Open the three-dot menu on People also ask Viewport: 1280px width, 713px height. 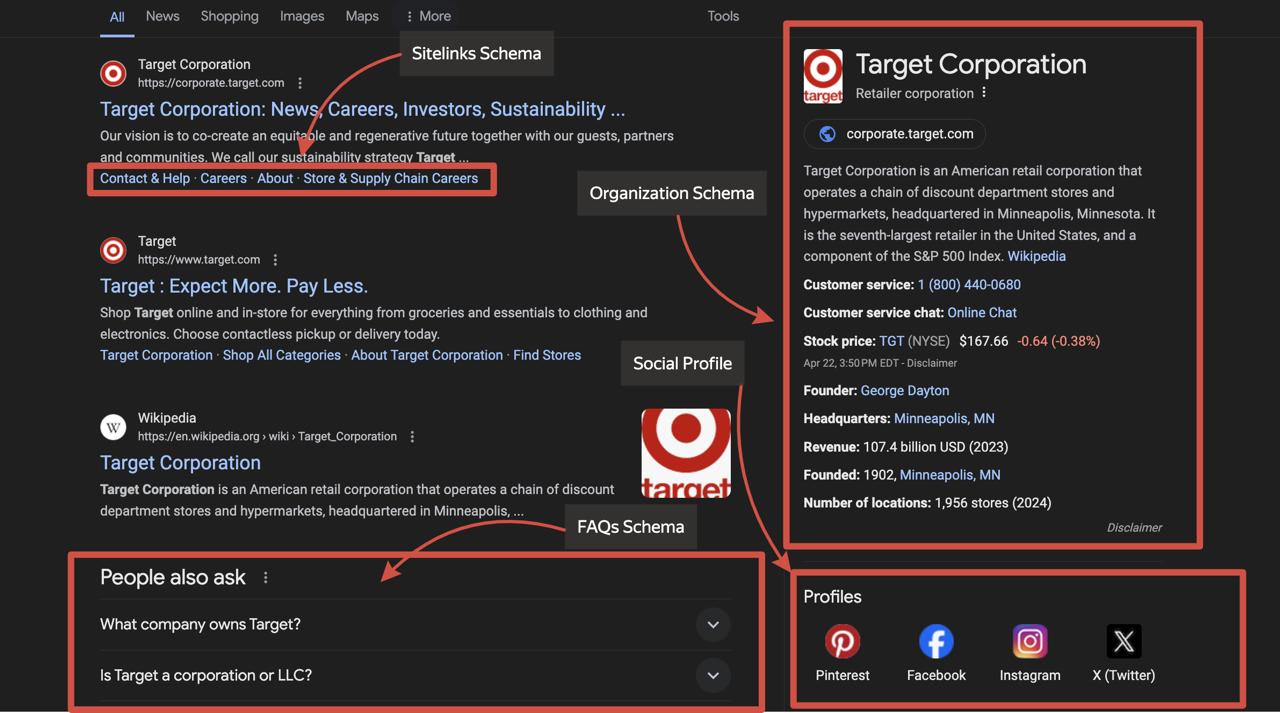pos(265,577)
